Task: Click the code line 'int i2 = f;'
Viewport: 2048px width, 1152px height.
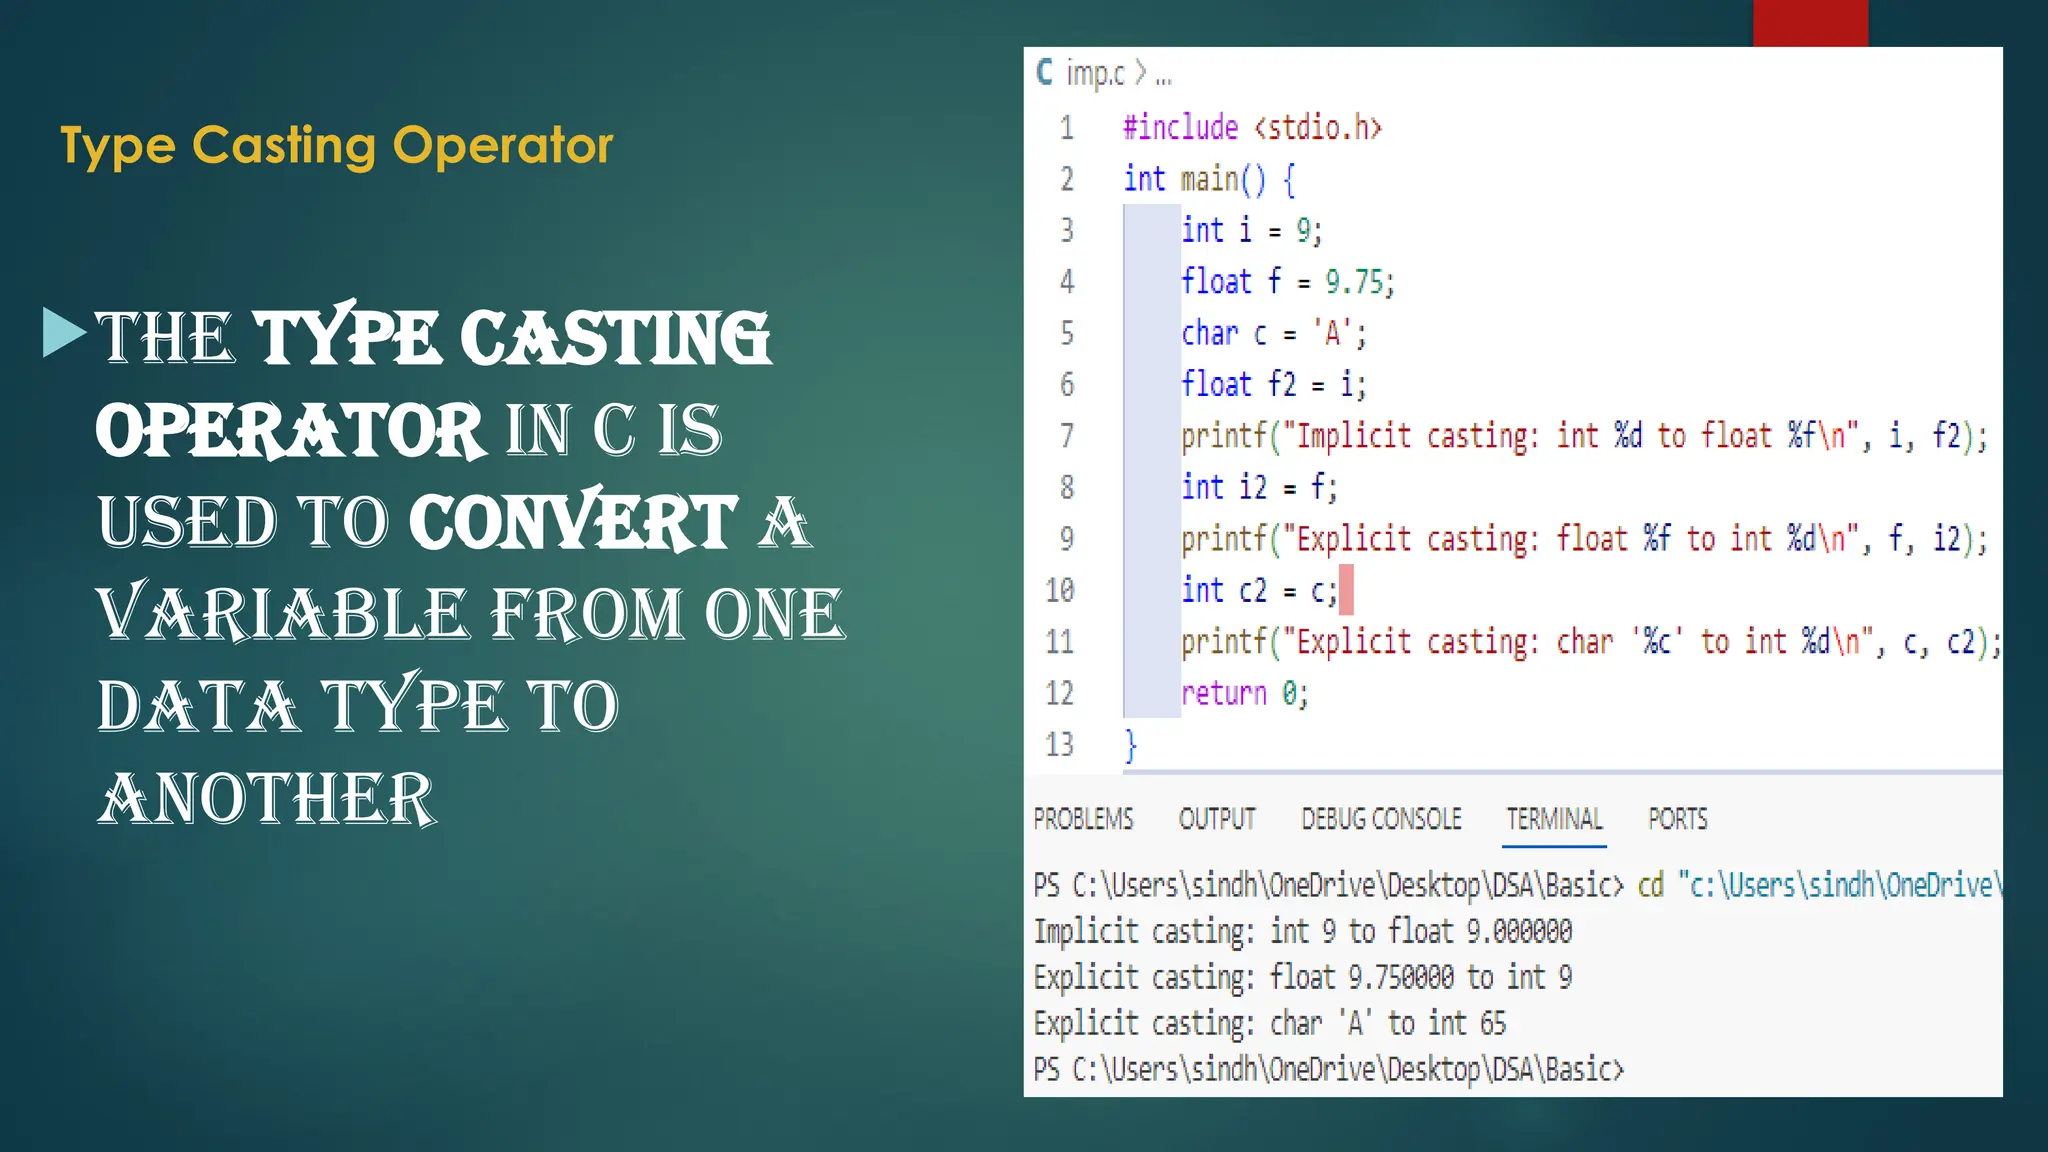Action: [1258, 487]
